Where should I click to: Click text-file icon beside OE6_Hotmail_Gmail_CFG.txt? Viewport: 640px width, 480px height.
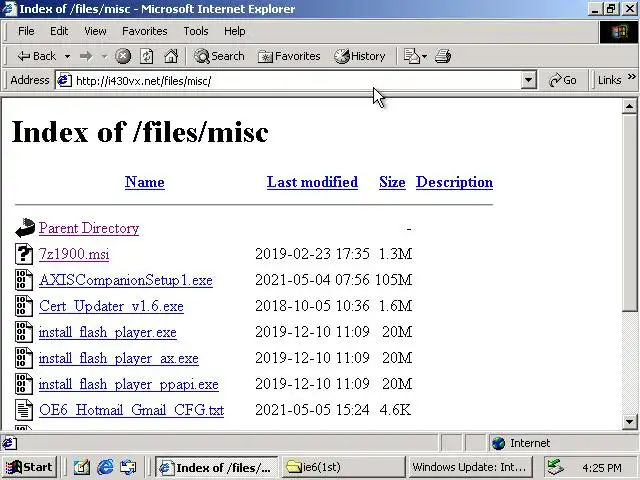coord(24,410)
